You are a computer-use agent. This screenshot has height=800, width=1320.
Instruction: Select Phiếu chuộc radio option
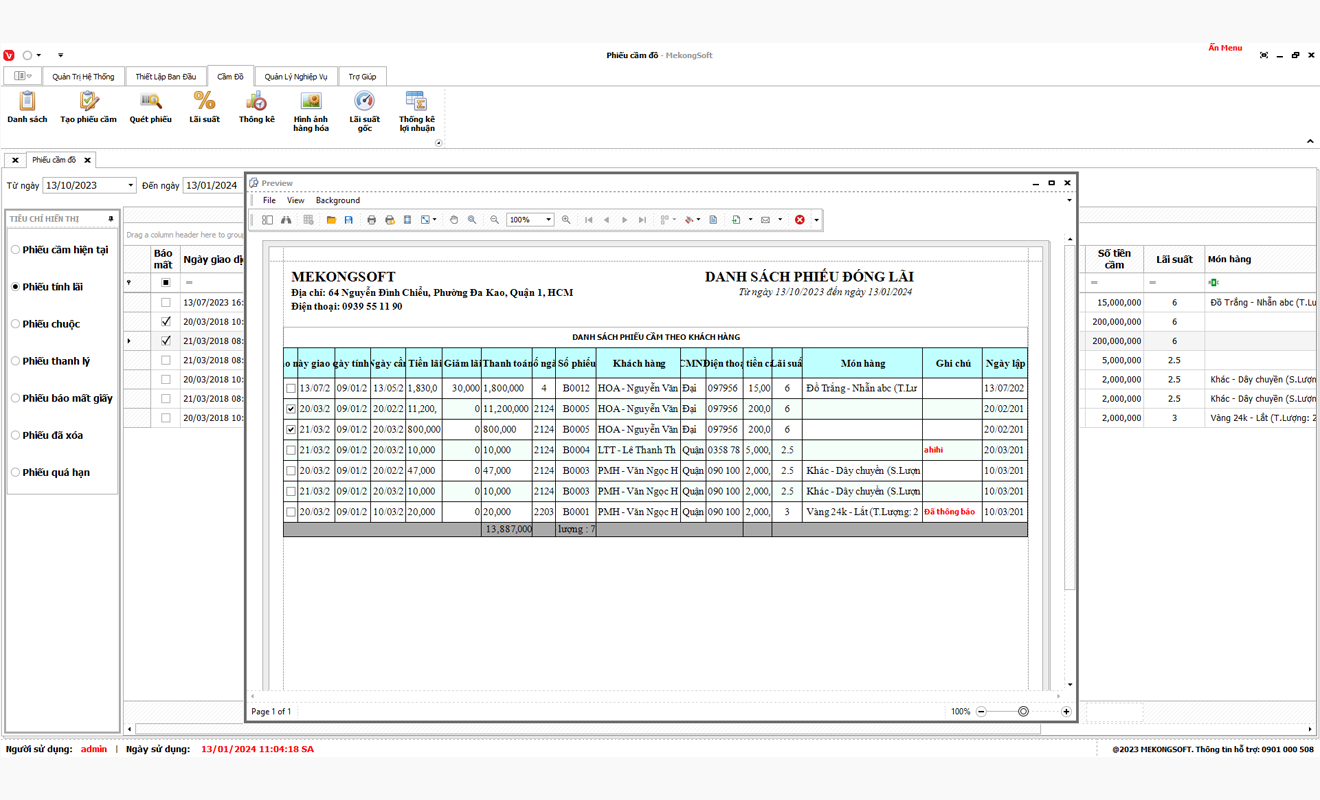[x=45, y=324]
